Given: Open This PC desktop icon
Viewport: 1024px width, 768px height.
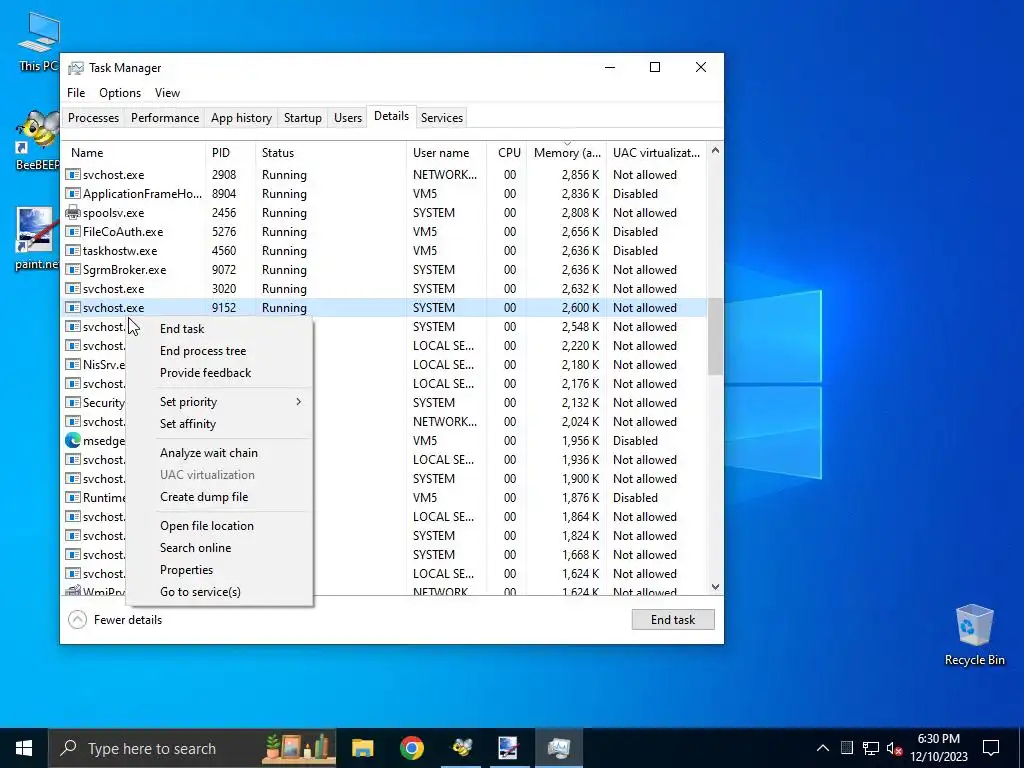Looking at the screenshot, I should point(39,41).
